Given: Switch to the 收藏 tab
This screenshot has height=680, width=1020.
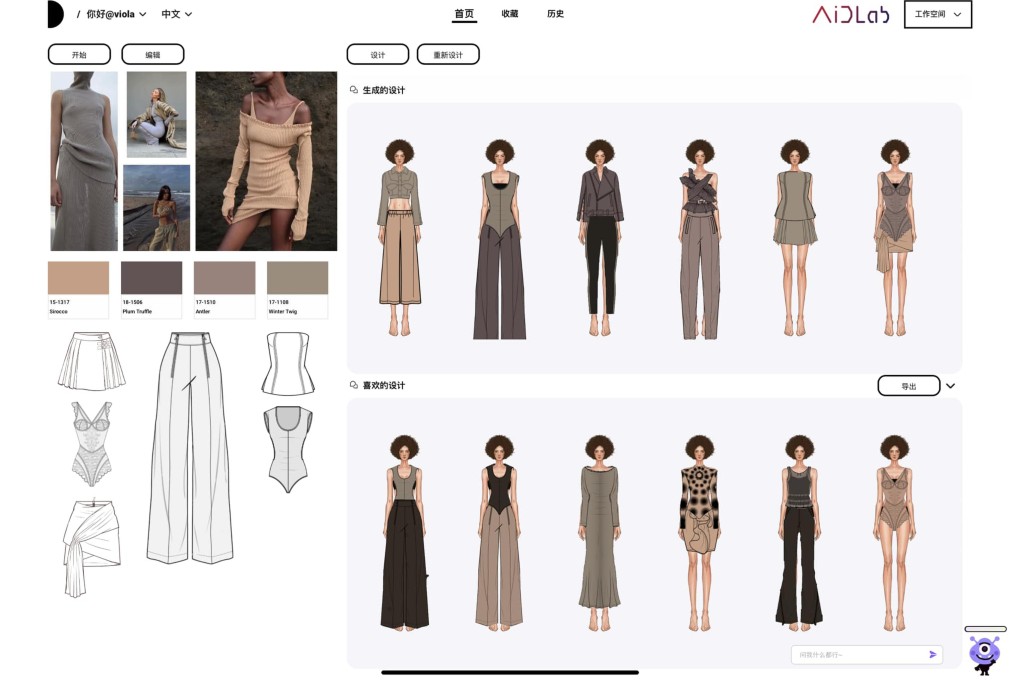Looking at the screenshot, I should pos(509,14).
